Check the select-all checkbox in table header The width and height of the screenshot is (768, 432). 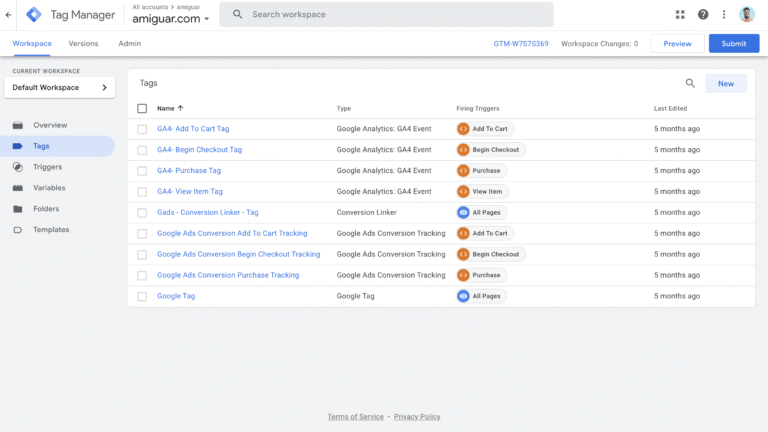pos(142,108)
